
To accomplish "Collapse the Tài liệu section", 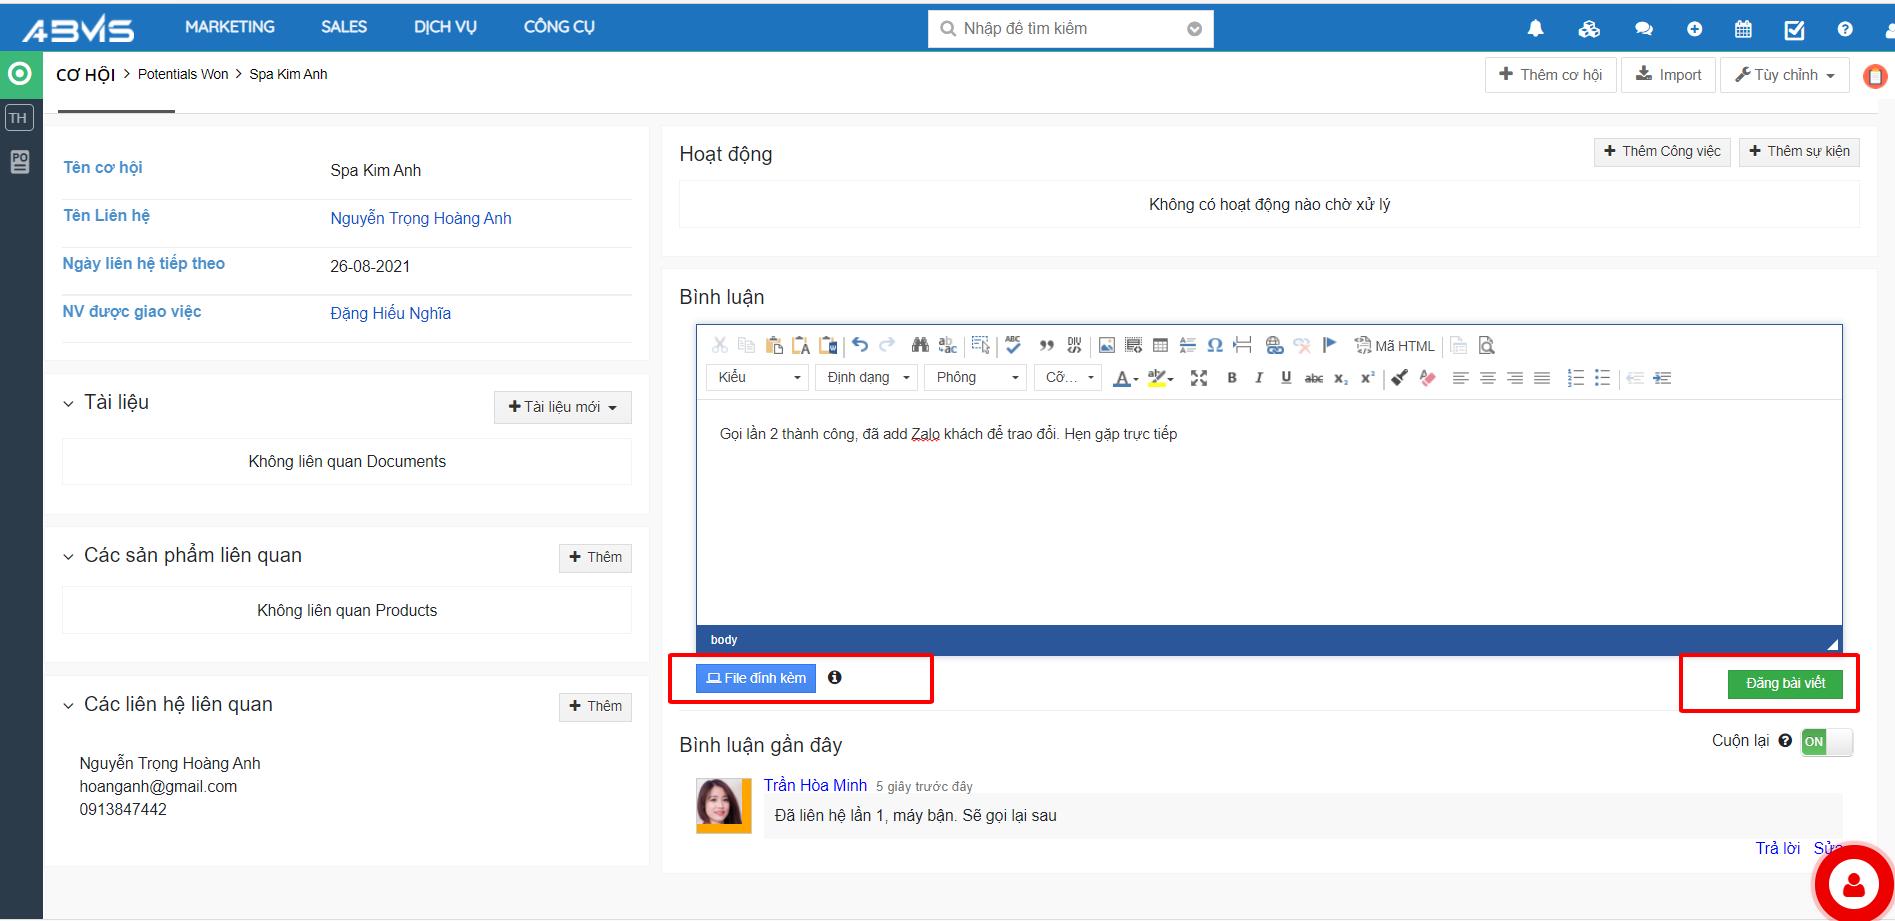I will [68, 404].
